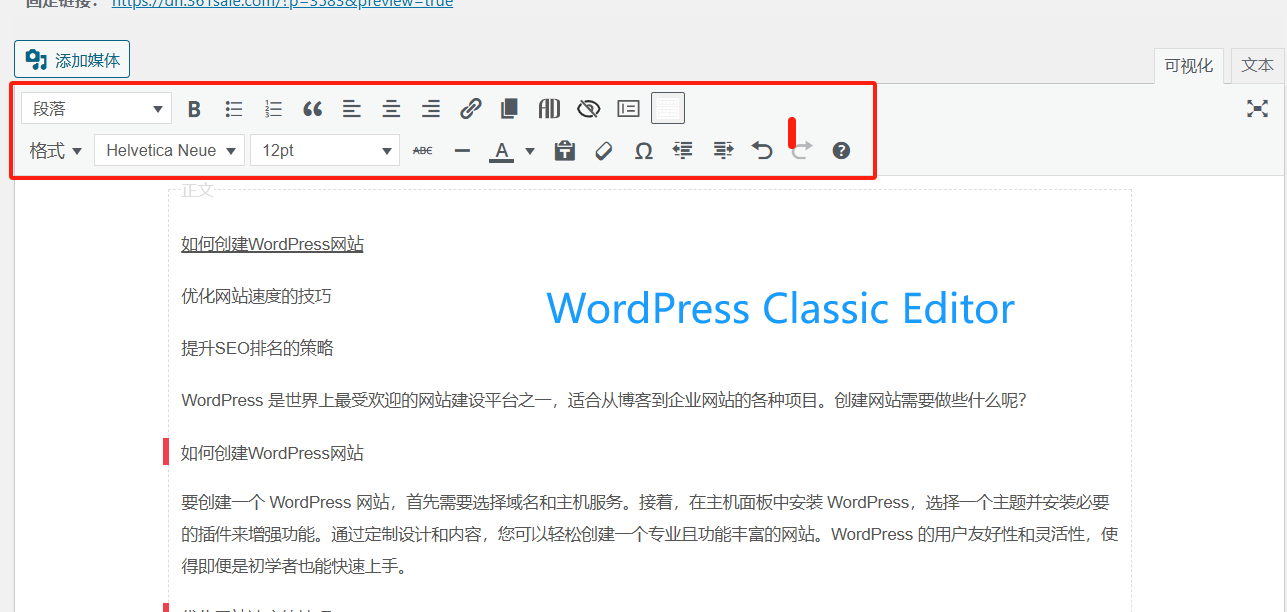Insert a hyperlink

coord(469,108)
